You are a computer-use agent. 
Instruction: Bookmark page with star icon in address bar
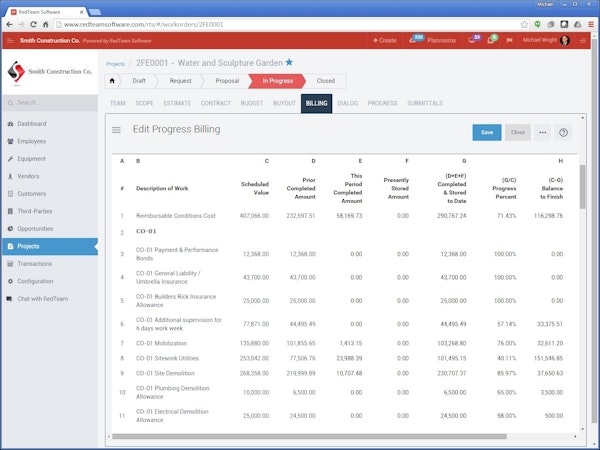524,24
